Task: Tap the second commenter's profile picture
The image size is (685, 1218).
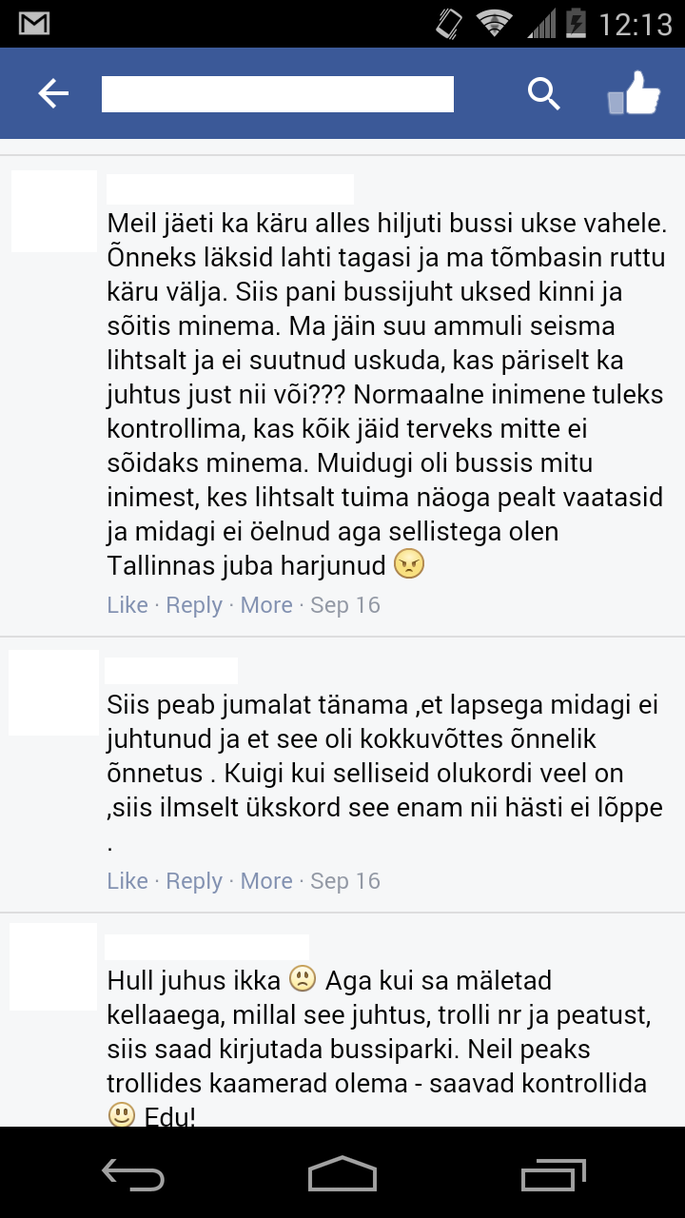Action: (54, 692)
